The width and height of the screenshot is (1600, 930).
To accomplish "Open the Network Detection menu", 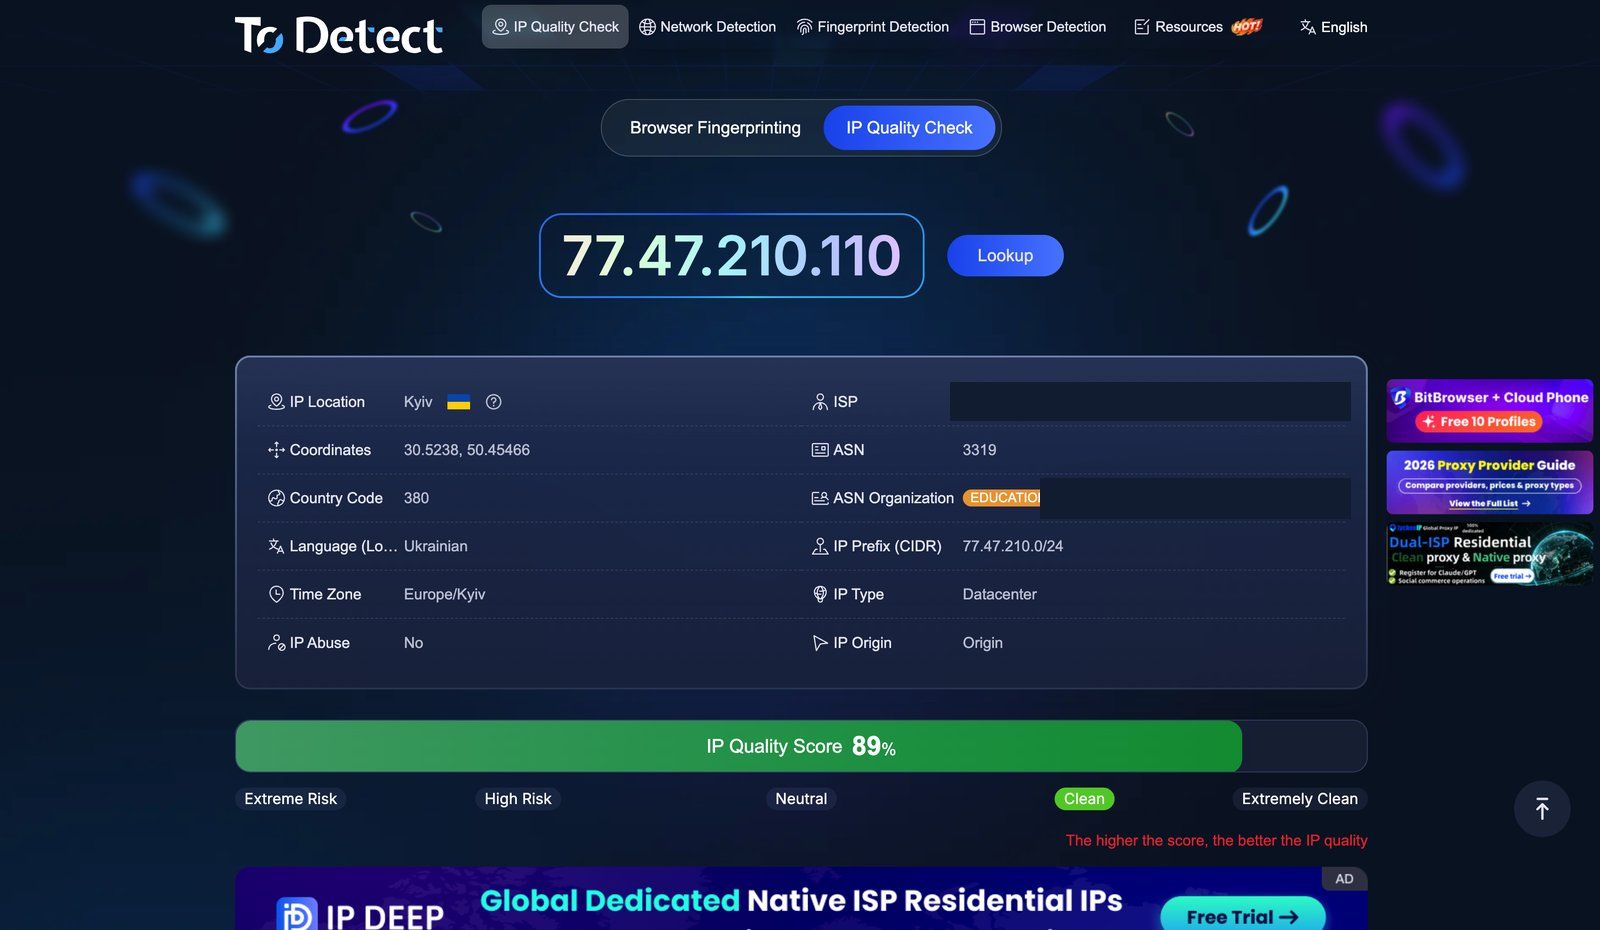I will (707, 27).
